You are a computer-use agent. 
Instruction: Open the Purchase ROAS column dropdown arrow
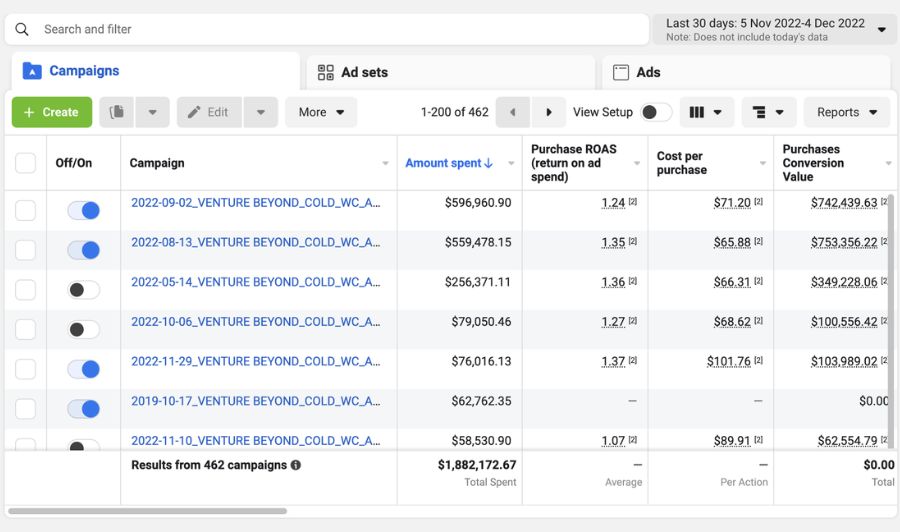pos(637,164)
